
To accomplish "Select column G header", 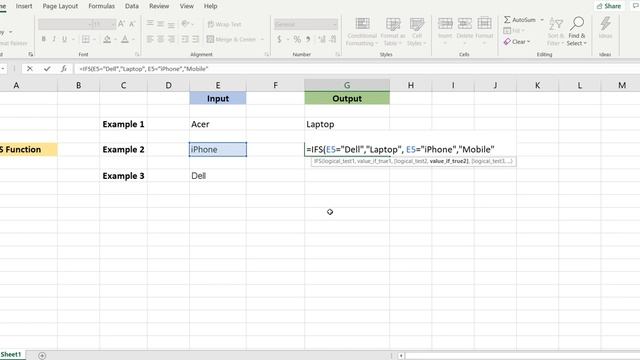I will point(347,85).
